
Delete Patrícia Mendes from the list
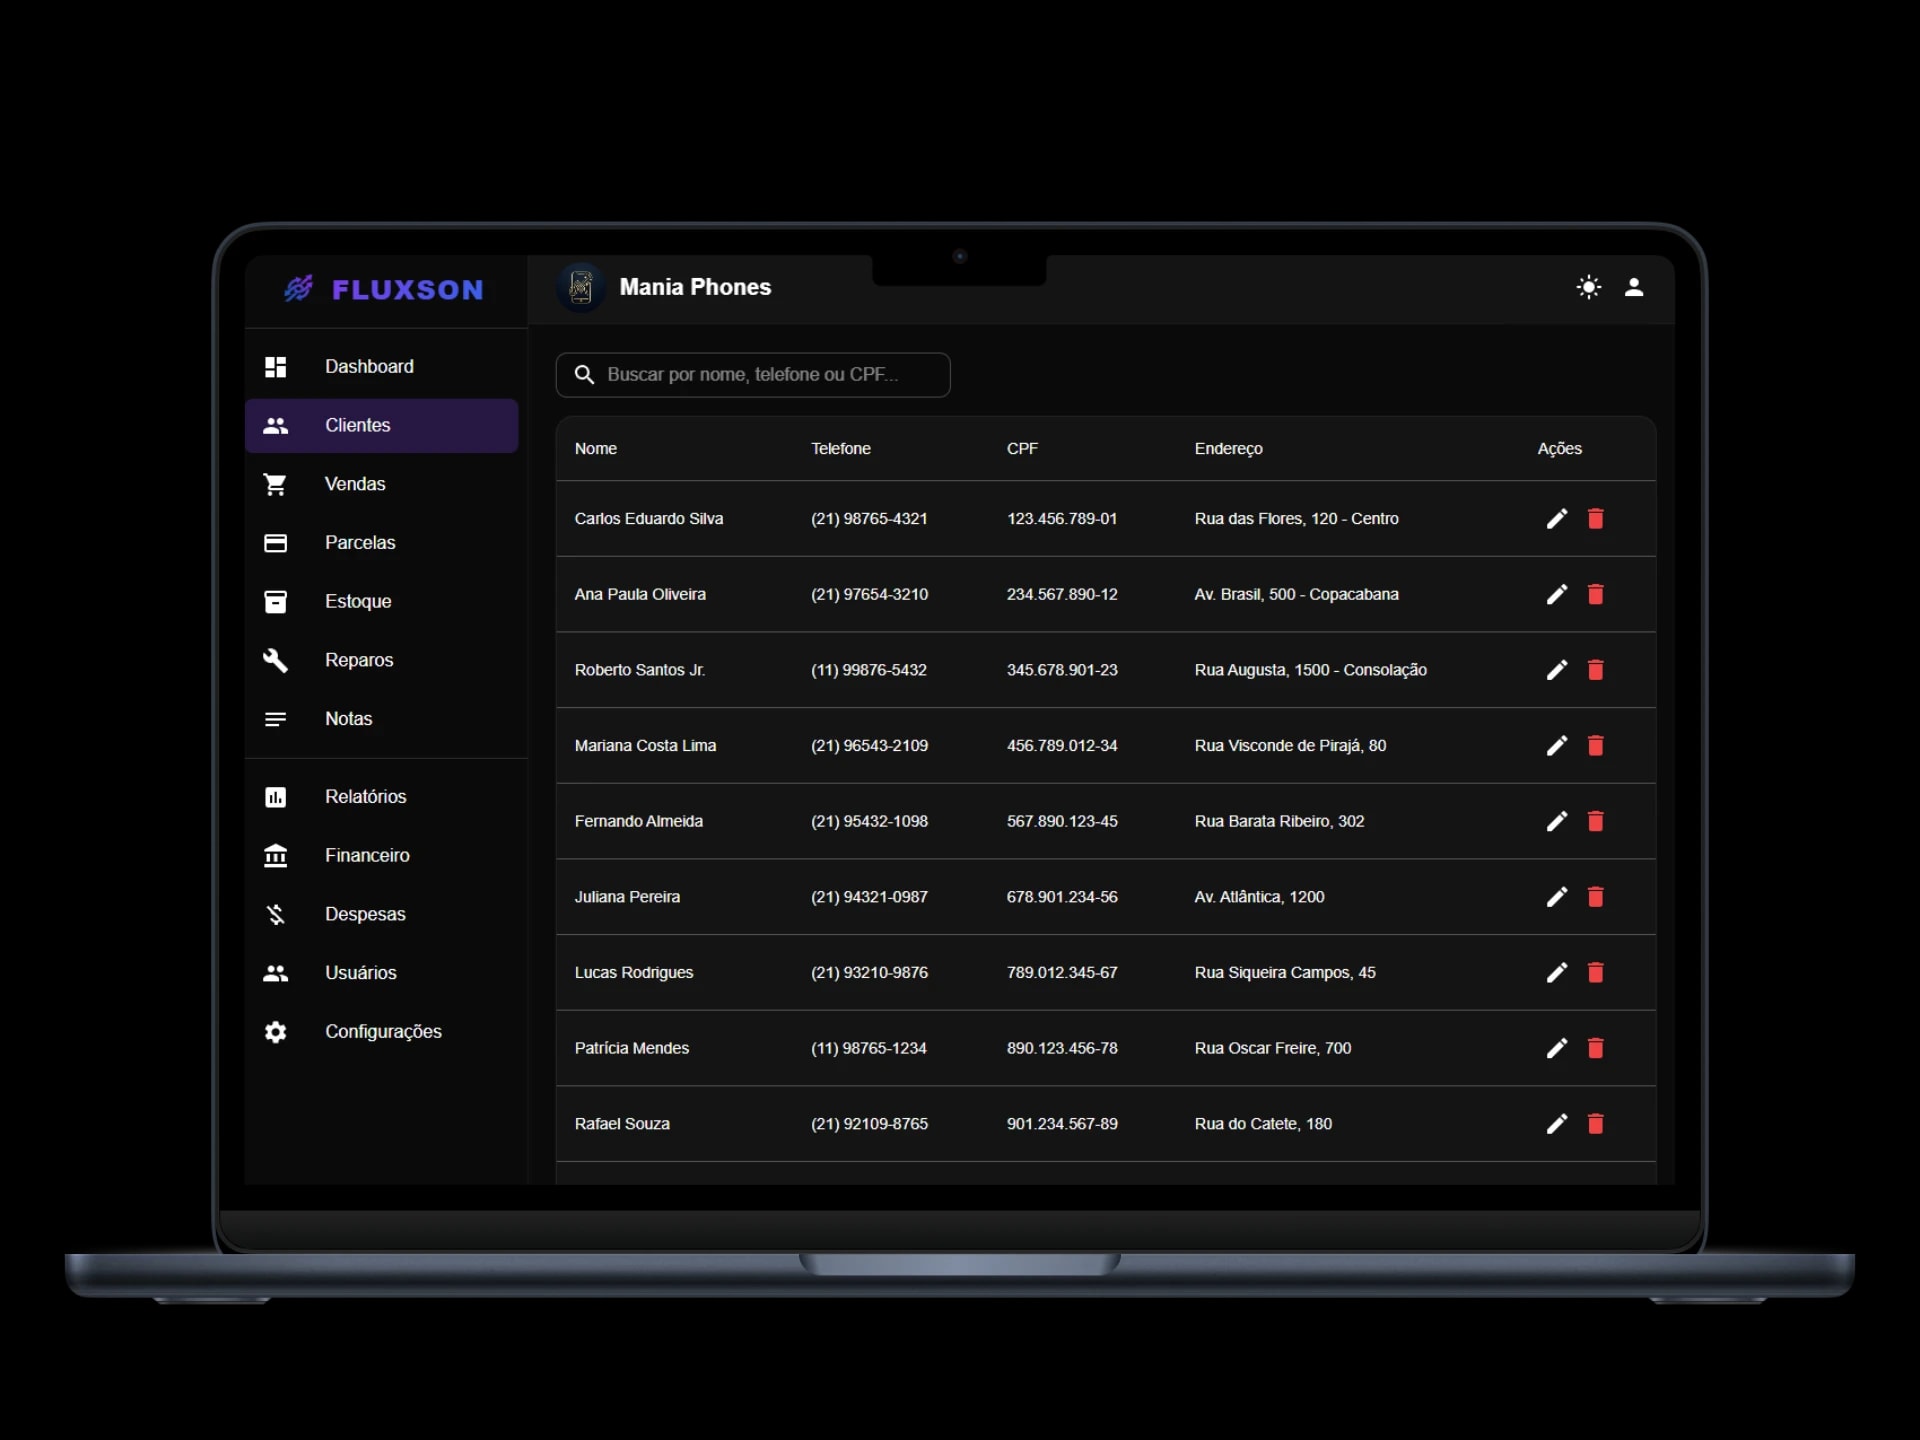click(1595, 1048)
